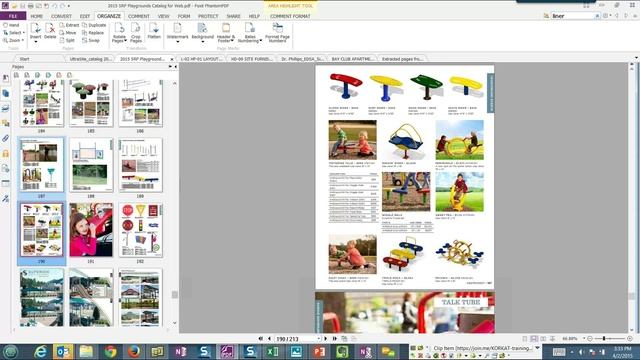This screenshot has height=360, width=640.
Task: Open Excel from the taskbar
Action: [x=273, y=351]
